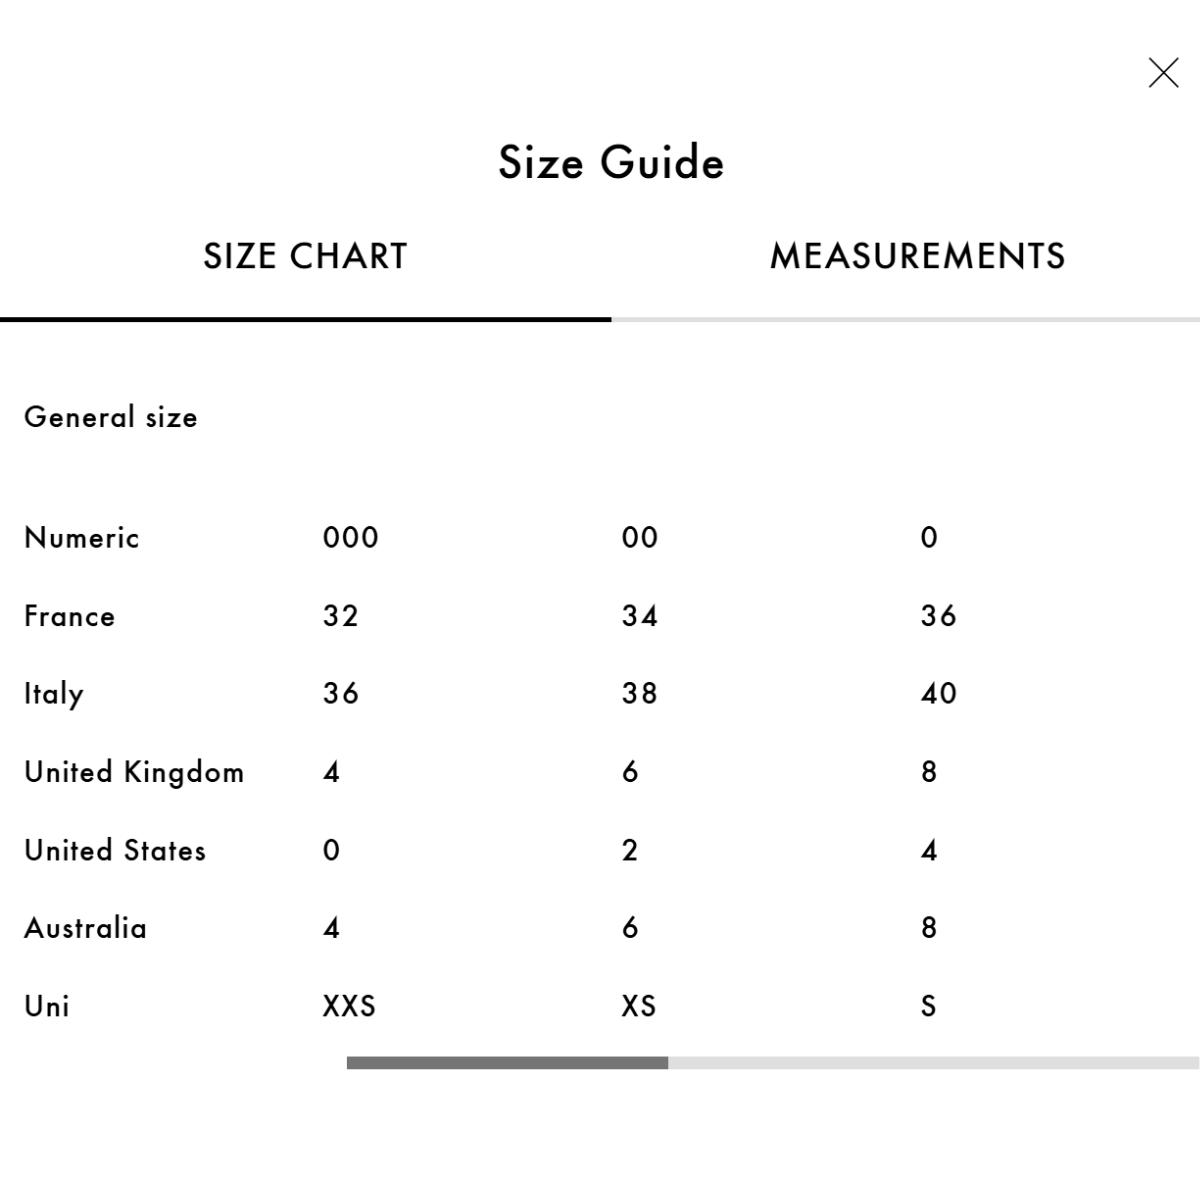Select the SIZE CHART tab
This screenshot has height=1200, width=1200.
(x=305, y=257)
